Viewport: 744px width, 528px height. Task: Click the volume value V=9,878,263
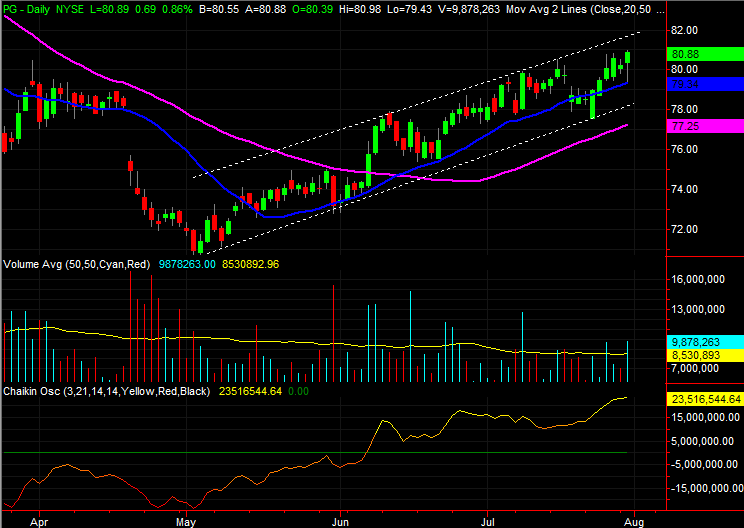pos(469,9)
